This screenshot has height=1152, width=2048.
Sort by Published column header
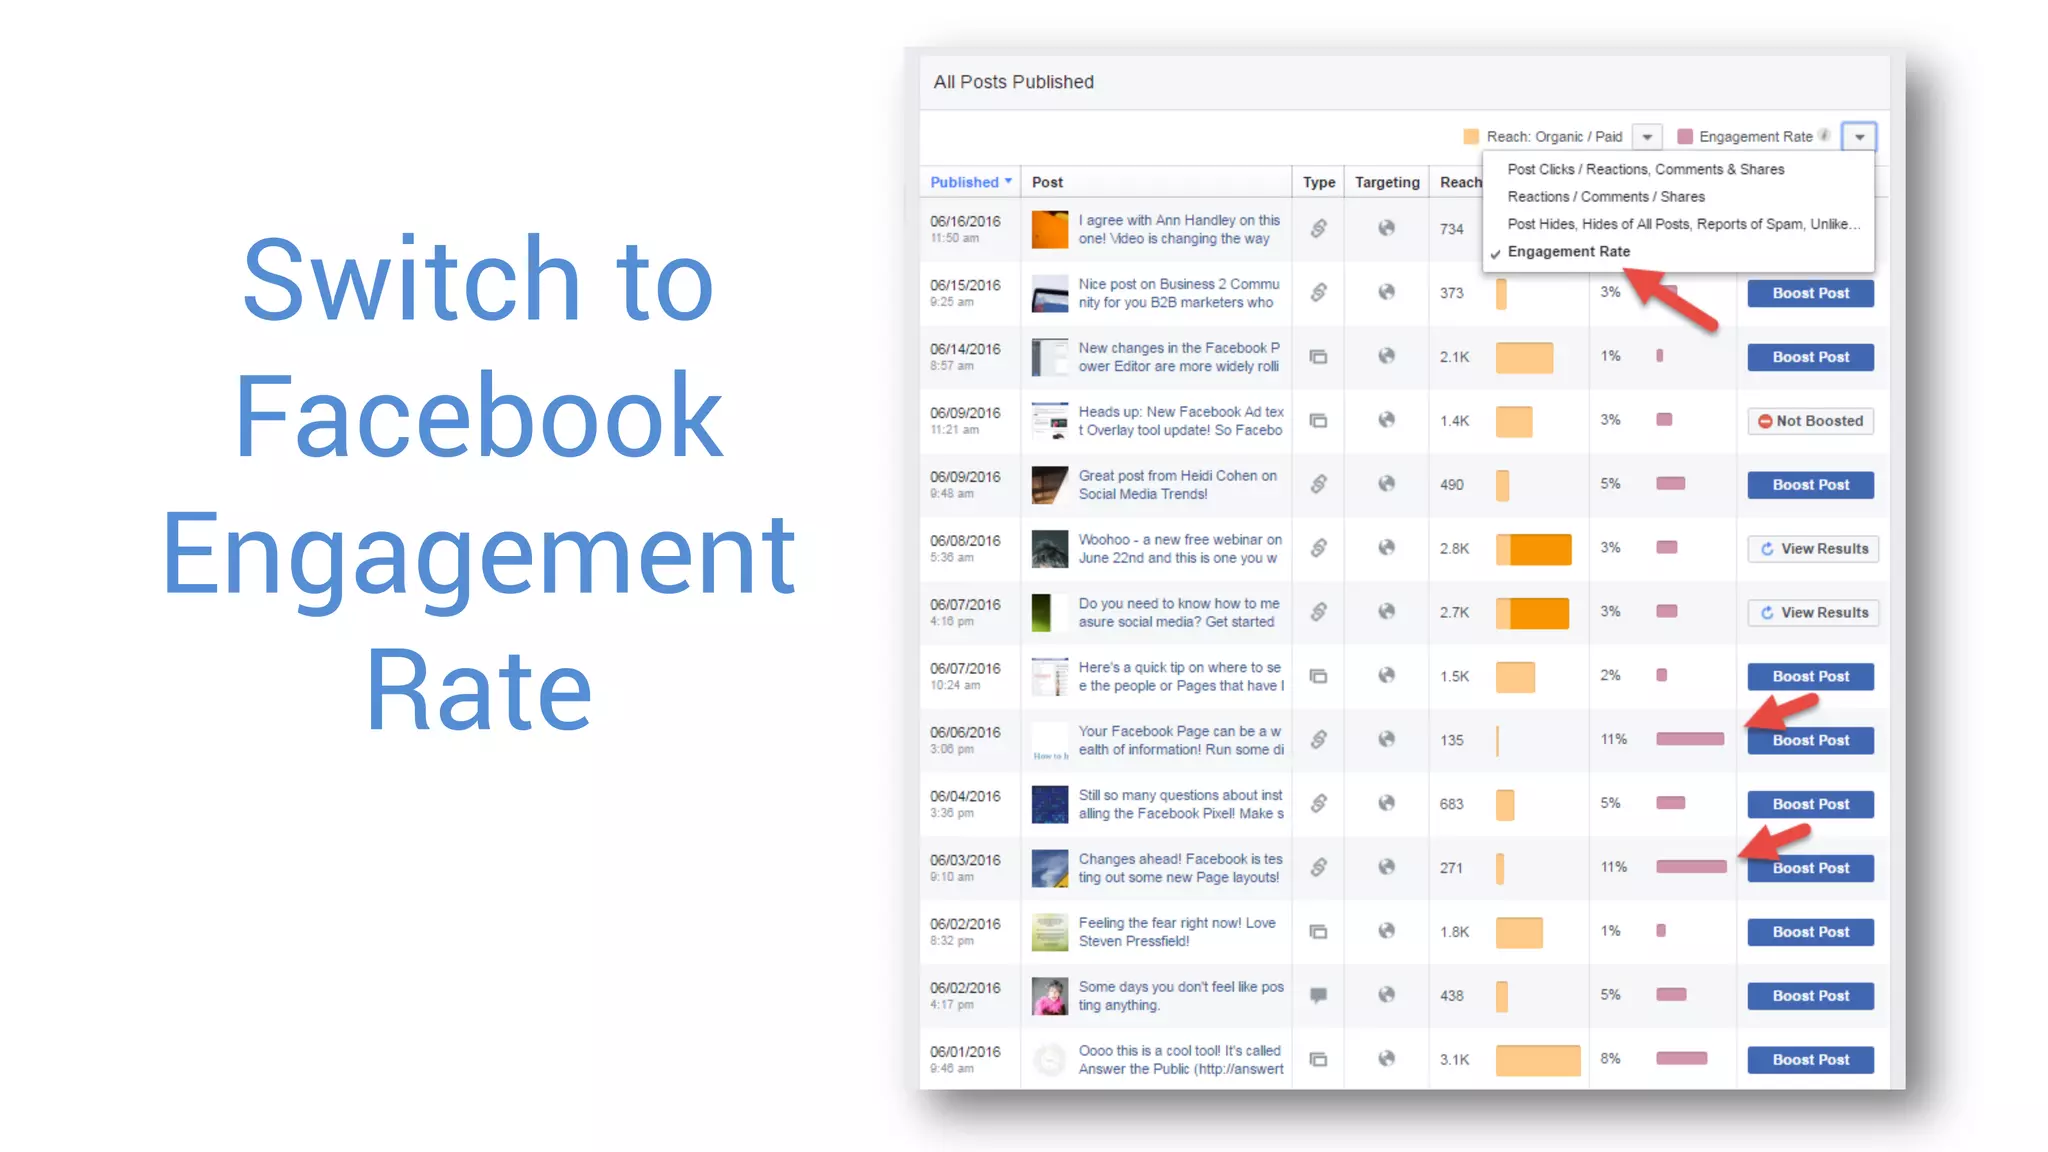(971, 182)
